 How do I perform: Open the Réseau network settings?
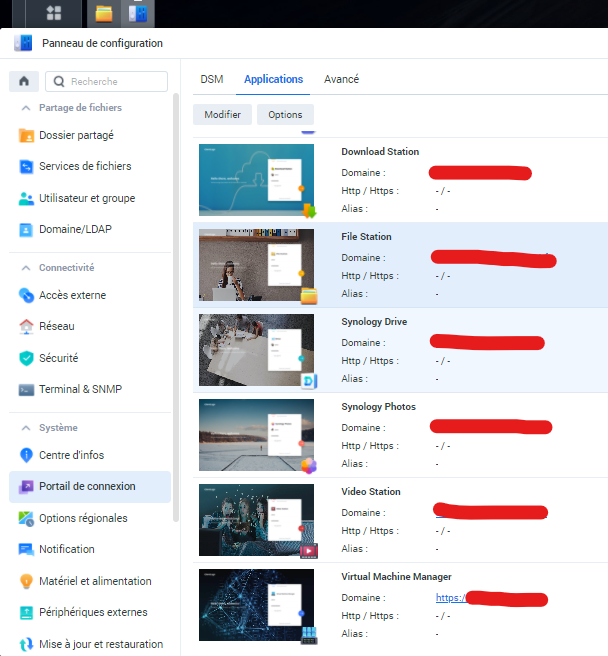(x=56, y=326)
